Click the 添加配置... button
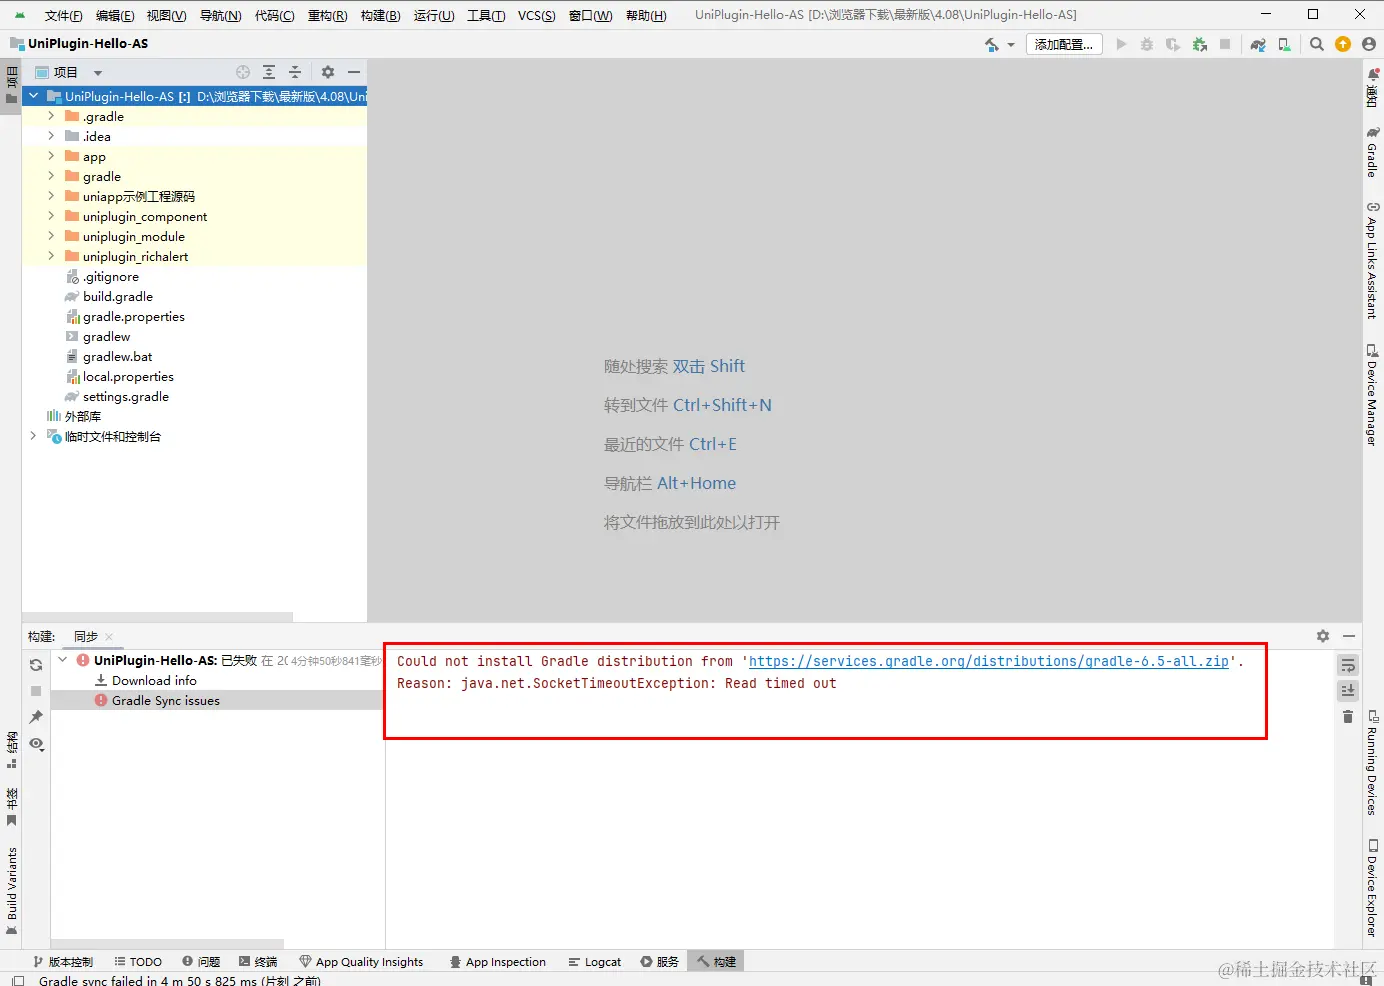1384x986 pixels. [1064, 44]
